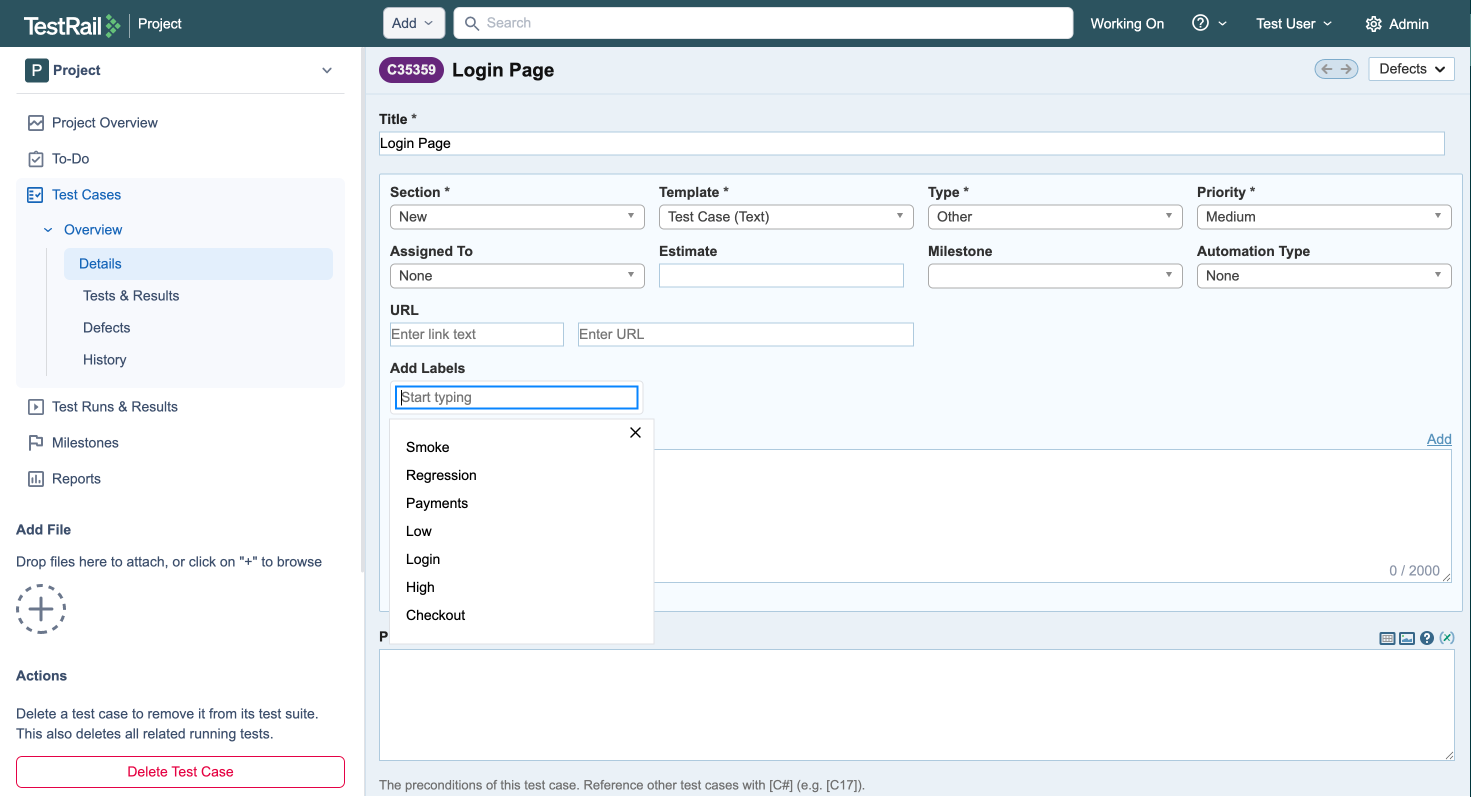The width and height of the screenshot is (1471, 797).
Task: Open the Defects dropdown button
Action: coord(1411,69)
